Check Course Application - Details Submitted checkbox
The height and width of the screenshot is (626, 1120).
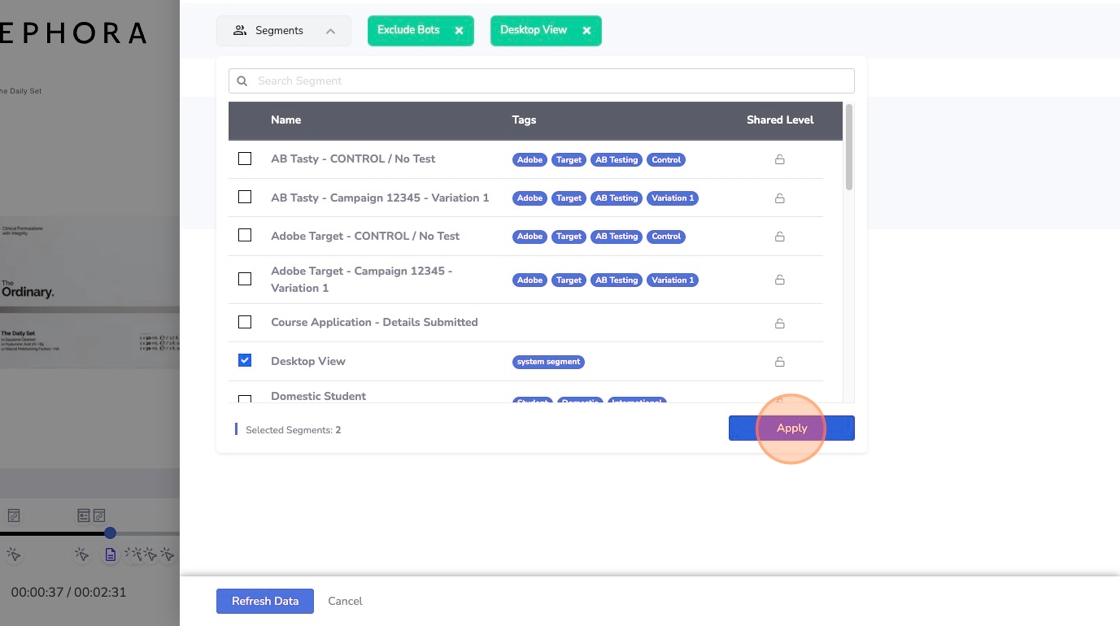tap(245, 322)
